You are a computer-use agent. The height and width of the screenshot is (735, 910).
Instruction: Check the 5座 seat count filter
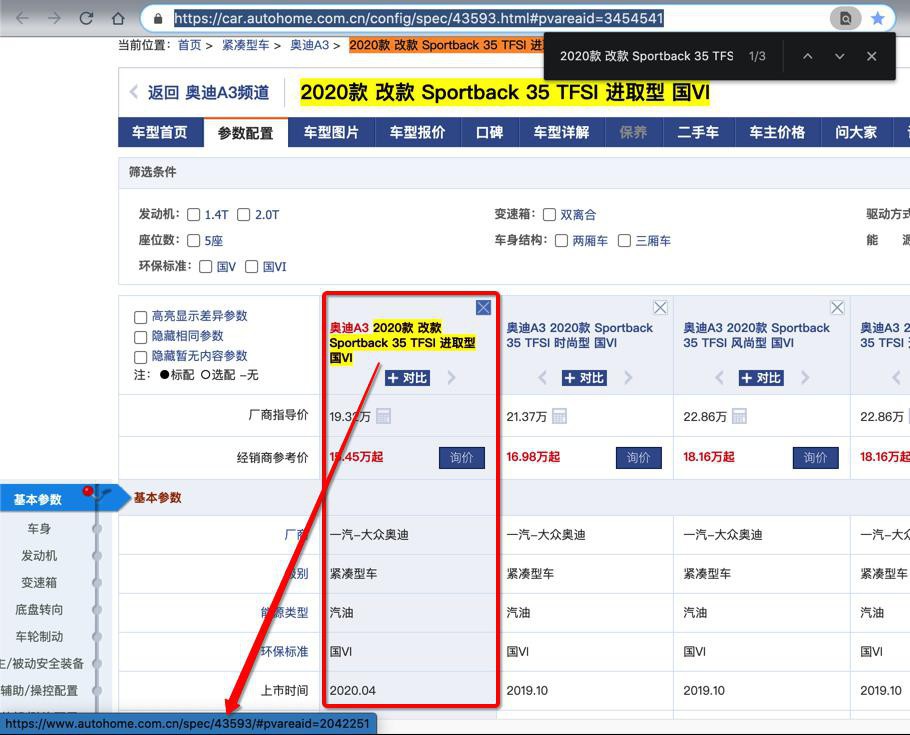(194, 240)
